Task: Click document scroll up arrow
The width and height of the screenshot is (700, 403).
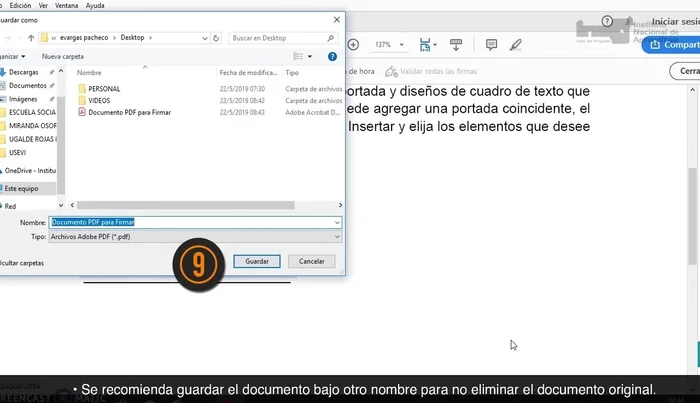Action: (692, 90)
